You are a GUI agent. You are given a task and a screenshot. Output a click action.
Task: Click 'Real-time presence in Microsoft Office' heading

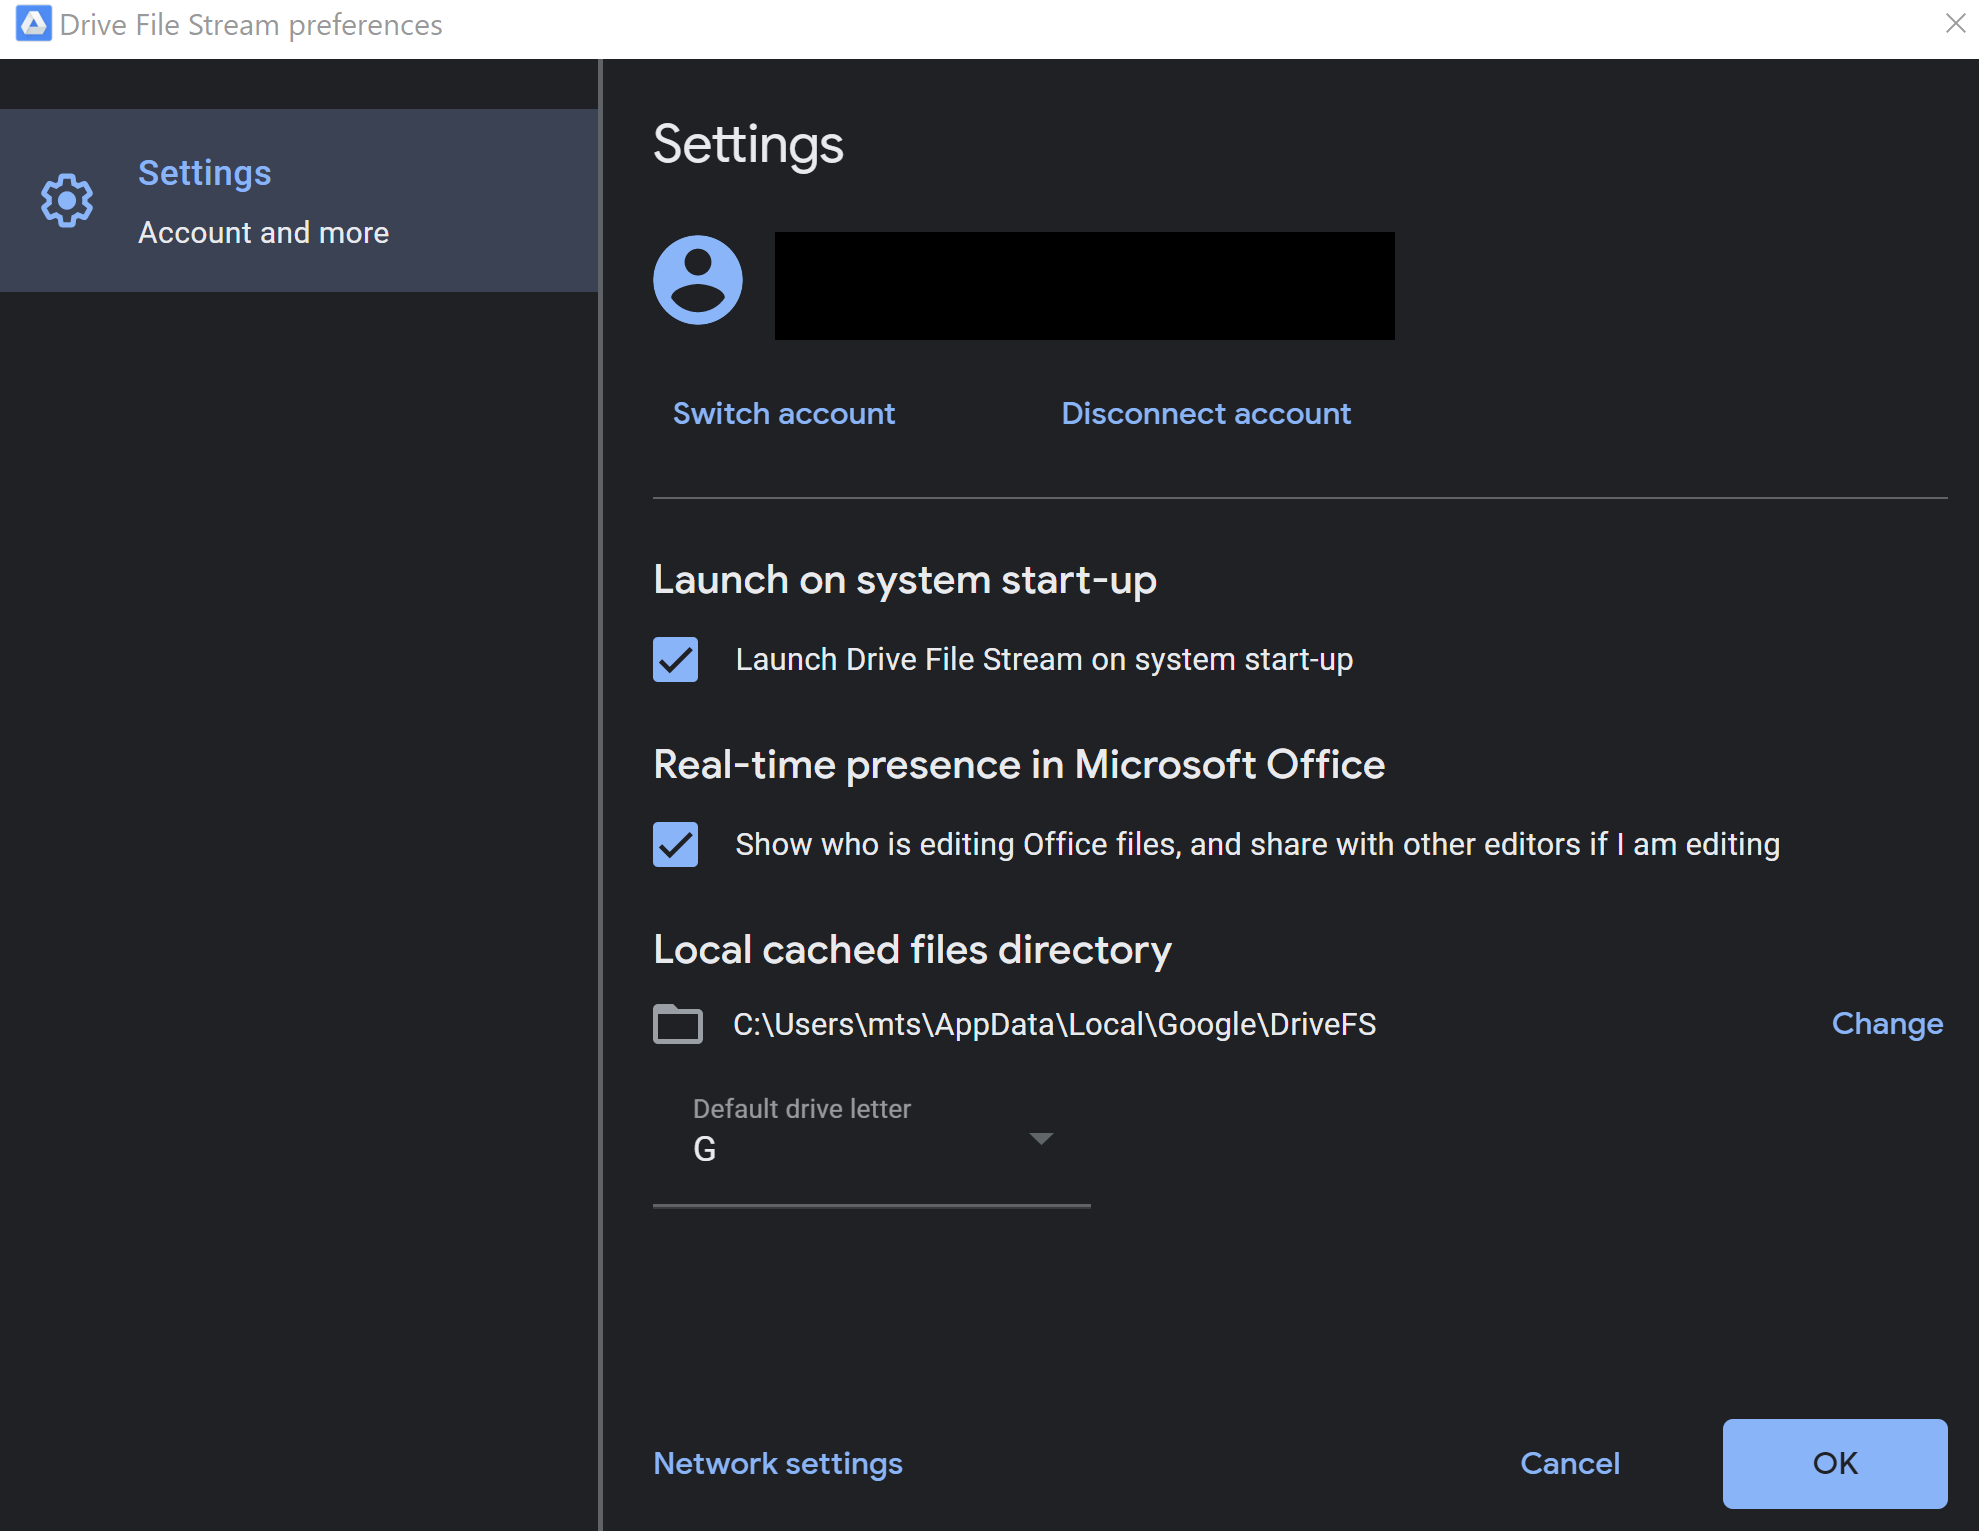(1019, 765)
